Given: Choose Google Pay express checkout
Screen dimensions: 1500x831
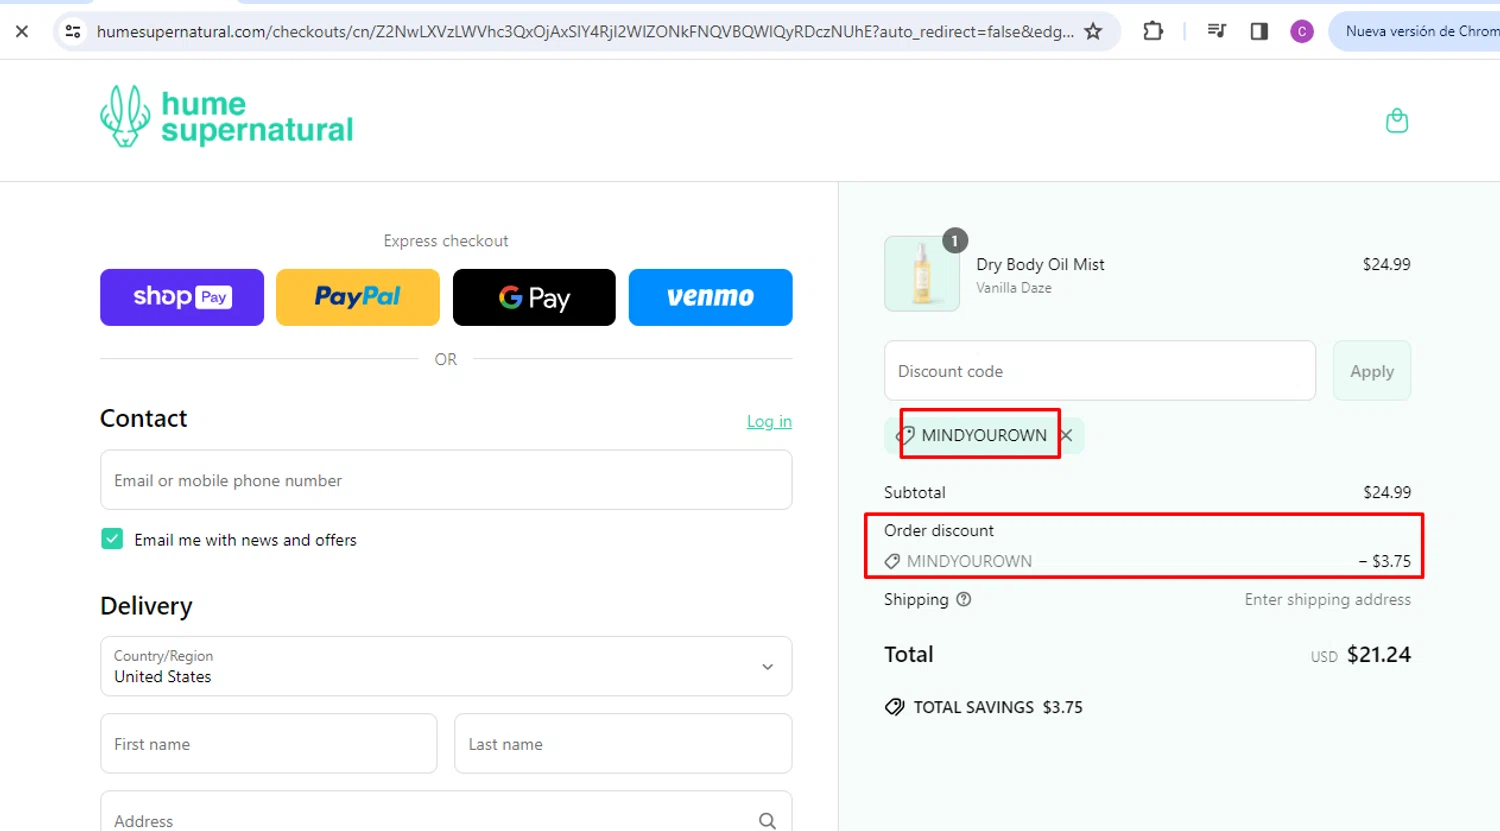Looking at the screenshot, I should click(534, 297).
